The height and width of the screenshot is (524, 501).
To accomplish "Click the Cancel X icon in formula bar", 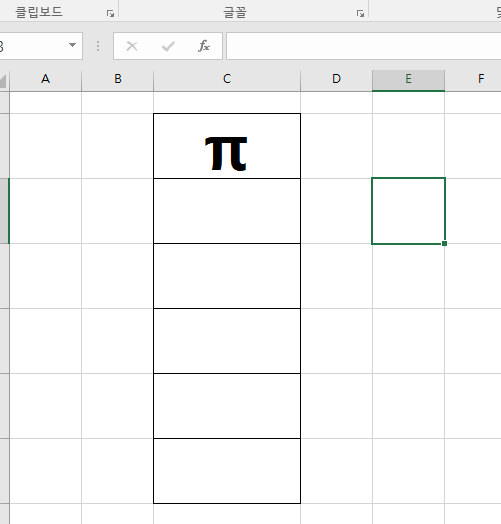I will (132, 46).
